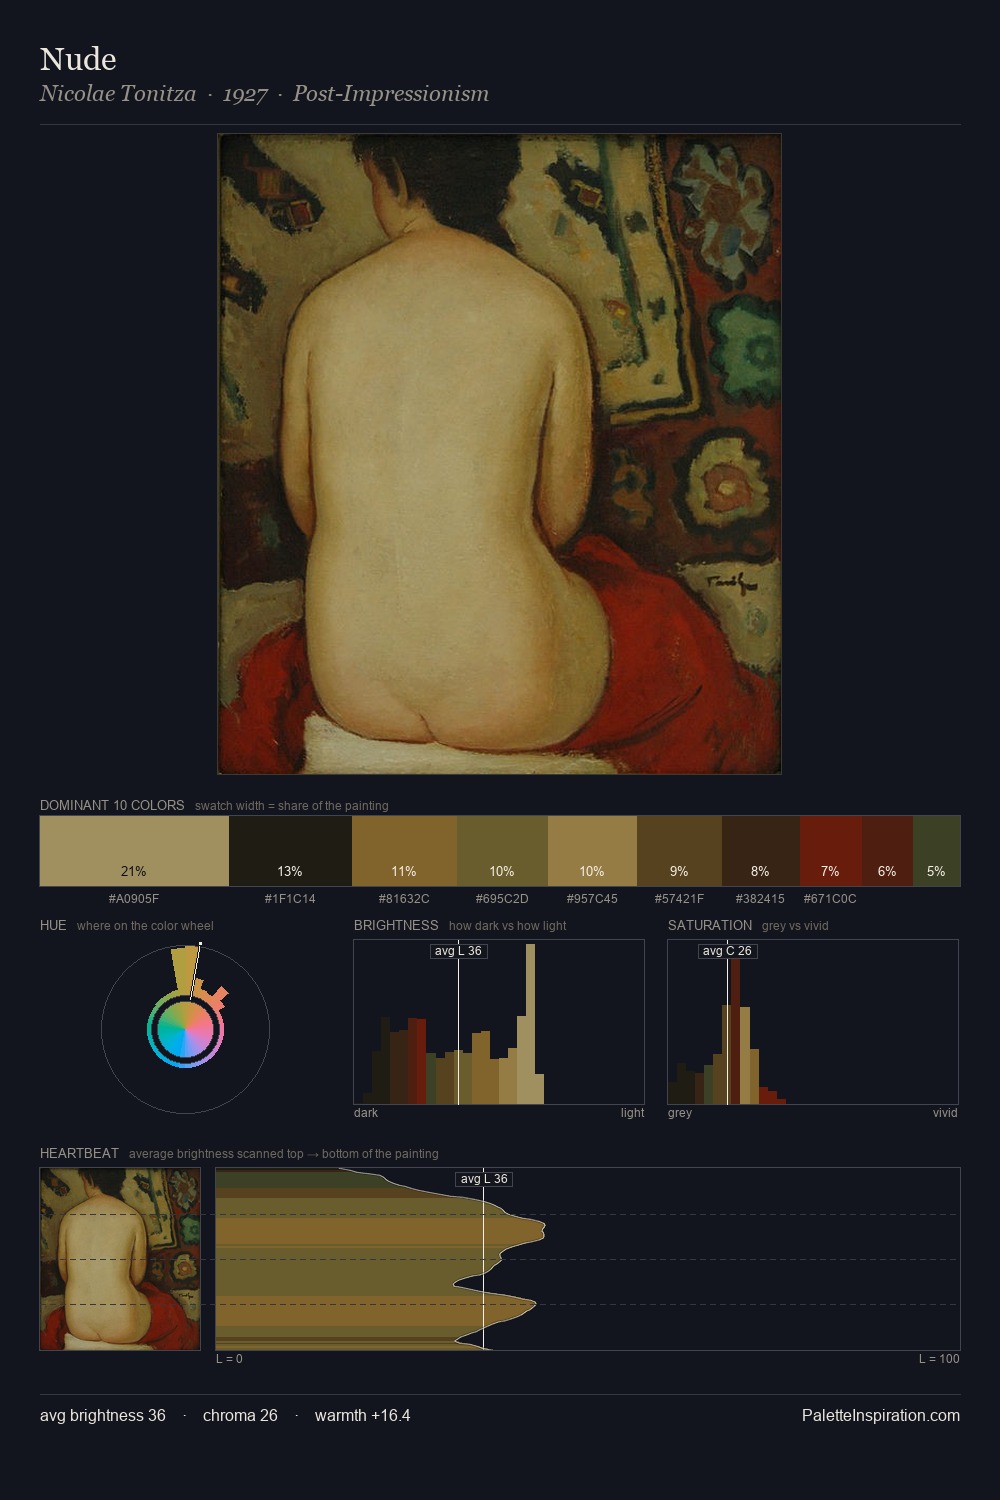Click the 'grey' axis label

680,1113
